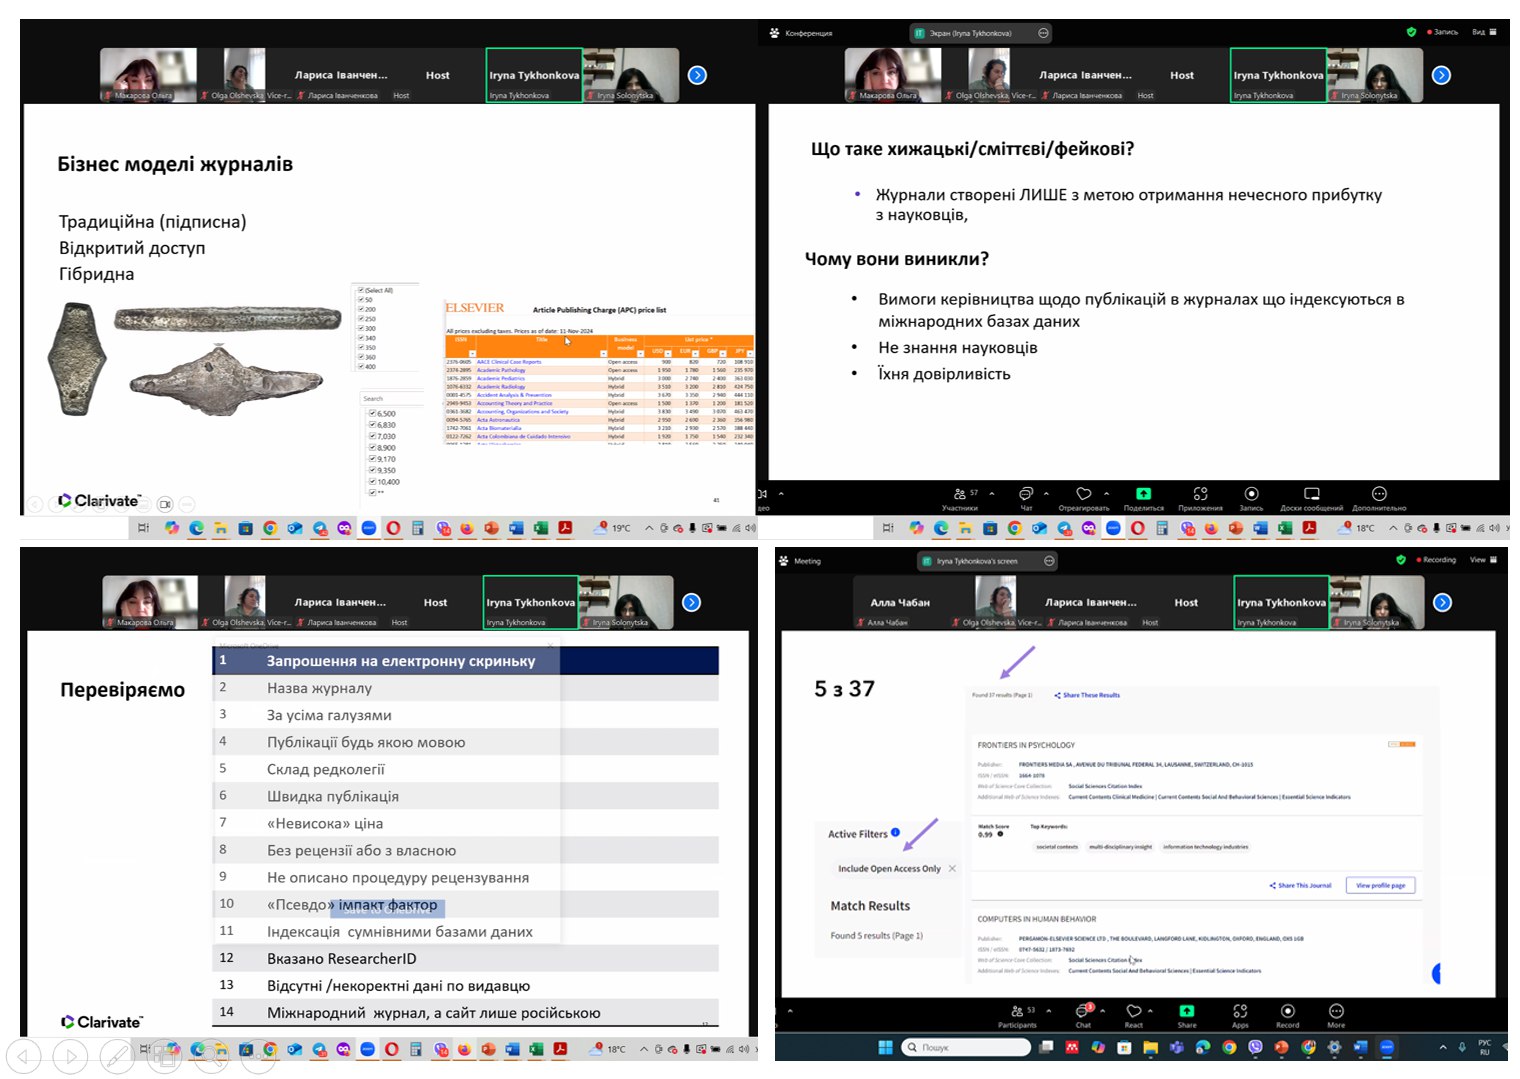The height and width of the screenshot is (1079, 1520).
Task: Click next-participants arrow above 'Бізнес моделі журналів' slide
Action: click(698, 75)
